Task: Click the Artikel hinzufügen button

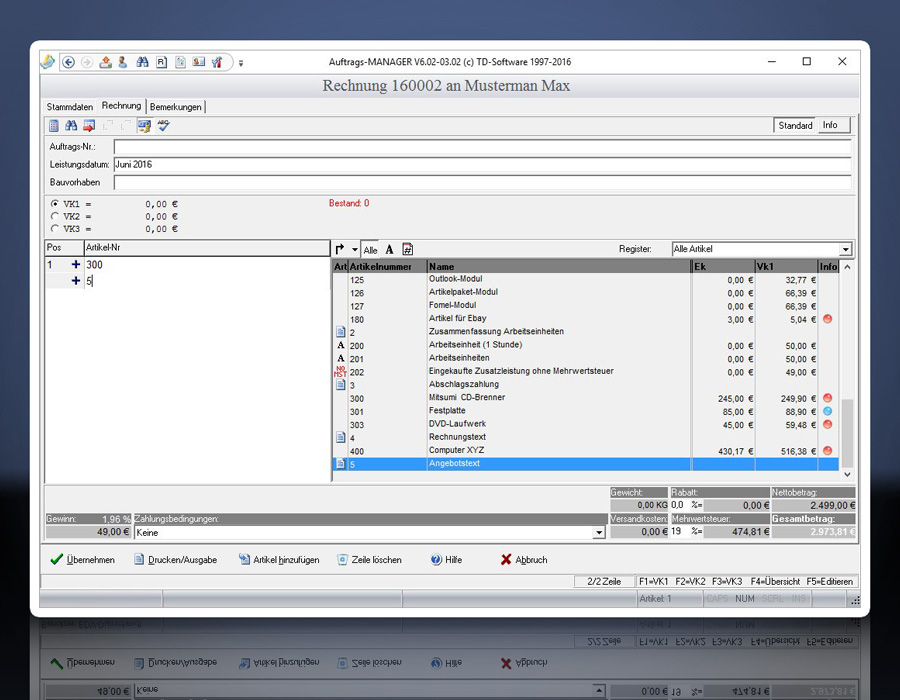Action: [x=279, y=559]
